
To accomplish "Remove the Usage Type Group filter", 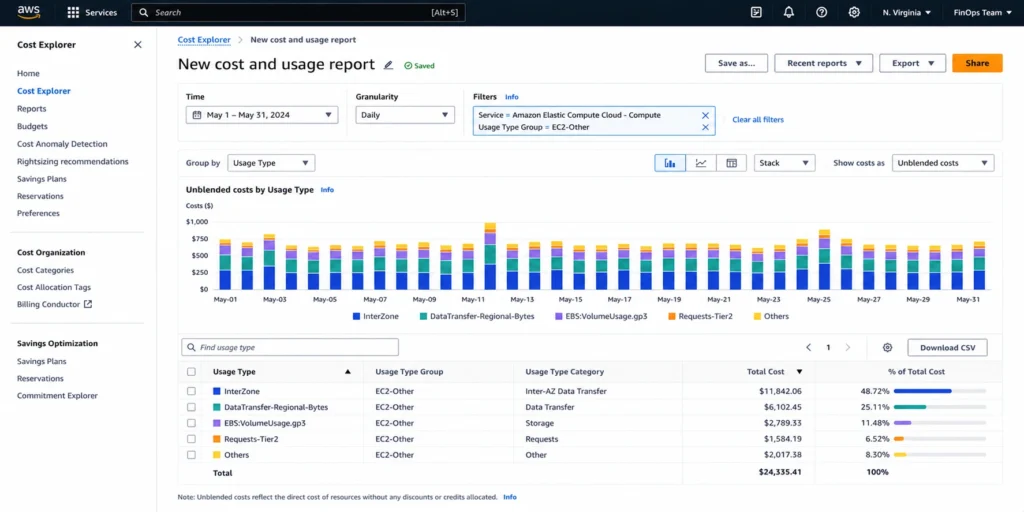I will click(705, 127).
